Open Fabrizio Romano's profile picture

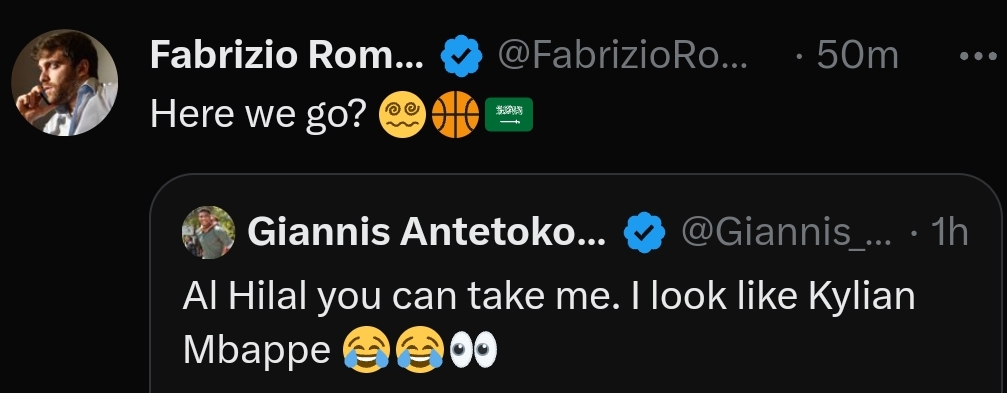point(64,82)
